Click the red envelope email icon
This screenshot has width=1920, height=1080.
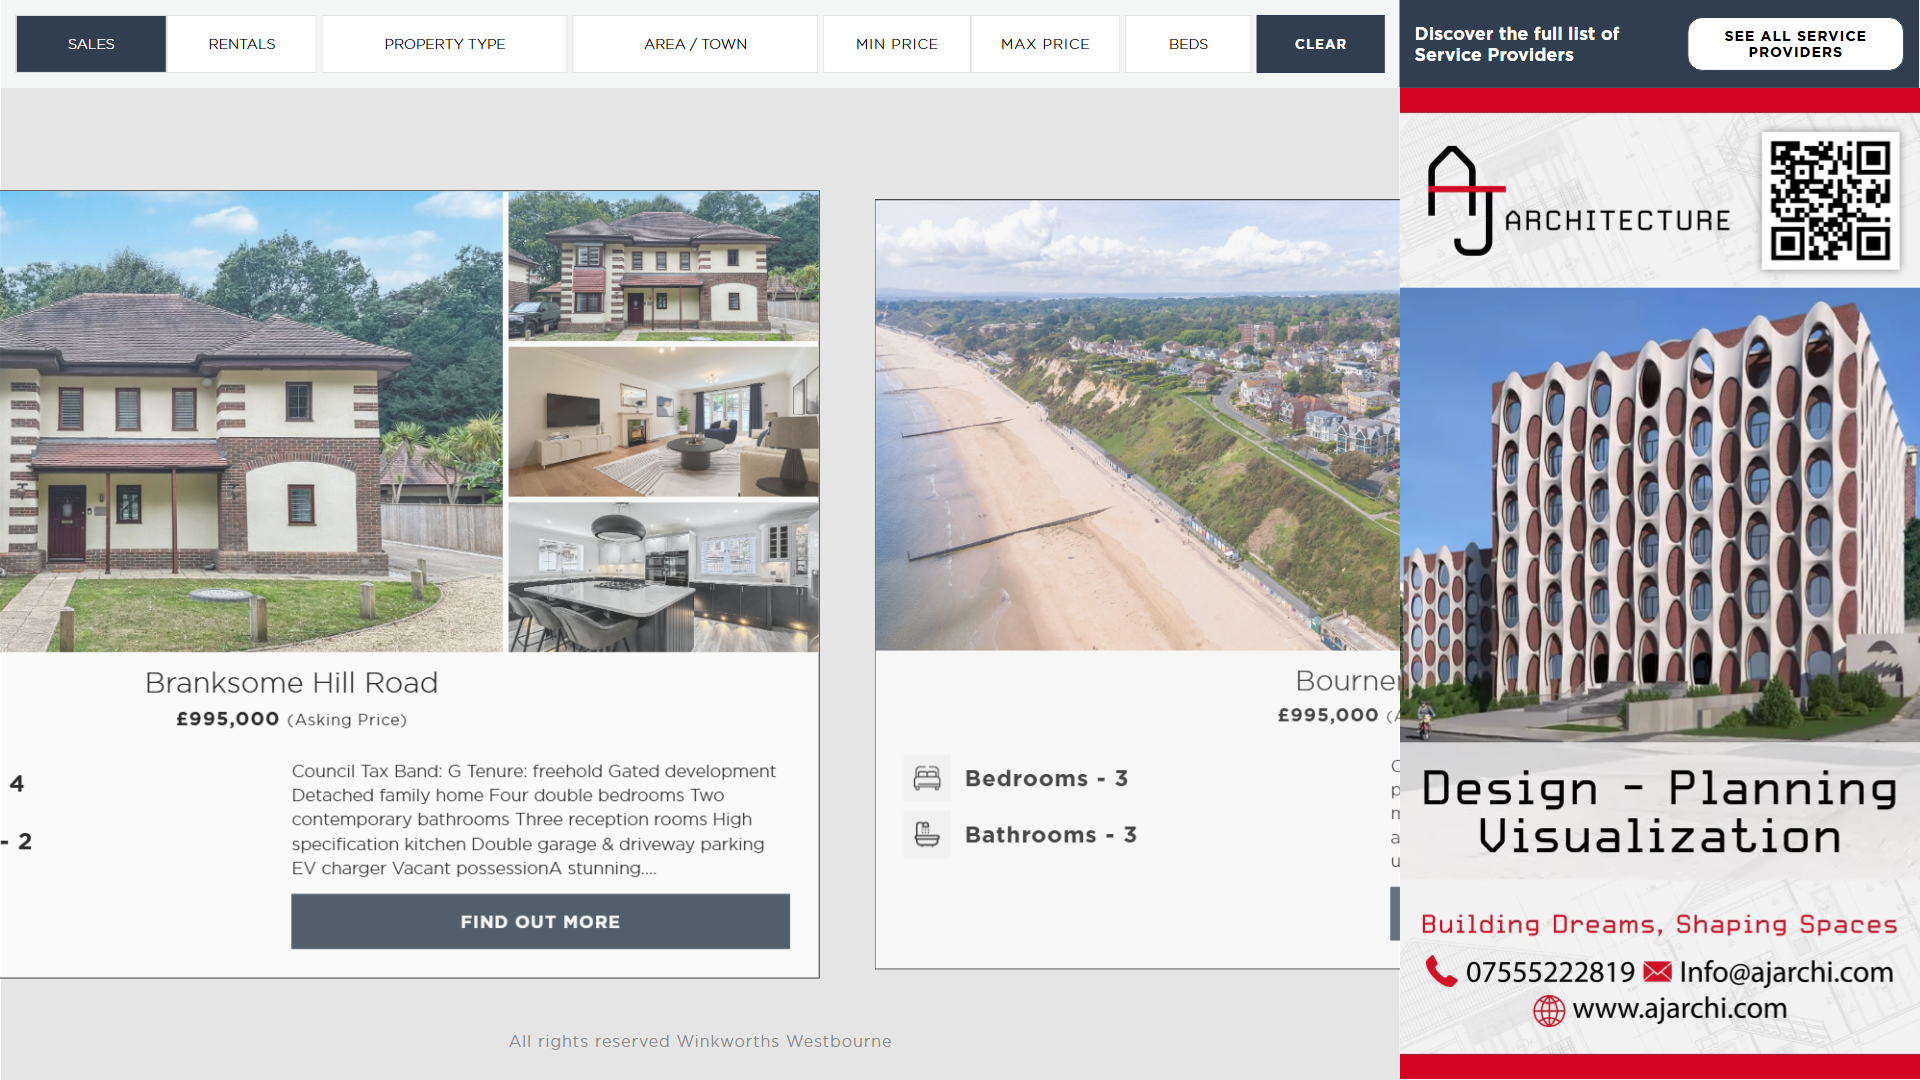tap(1657, 971)
